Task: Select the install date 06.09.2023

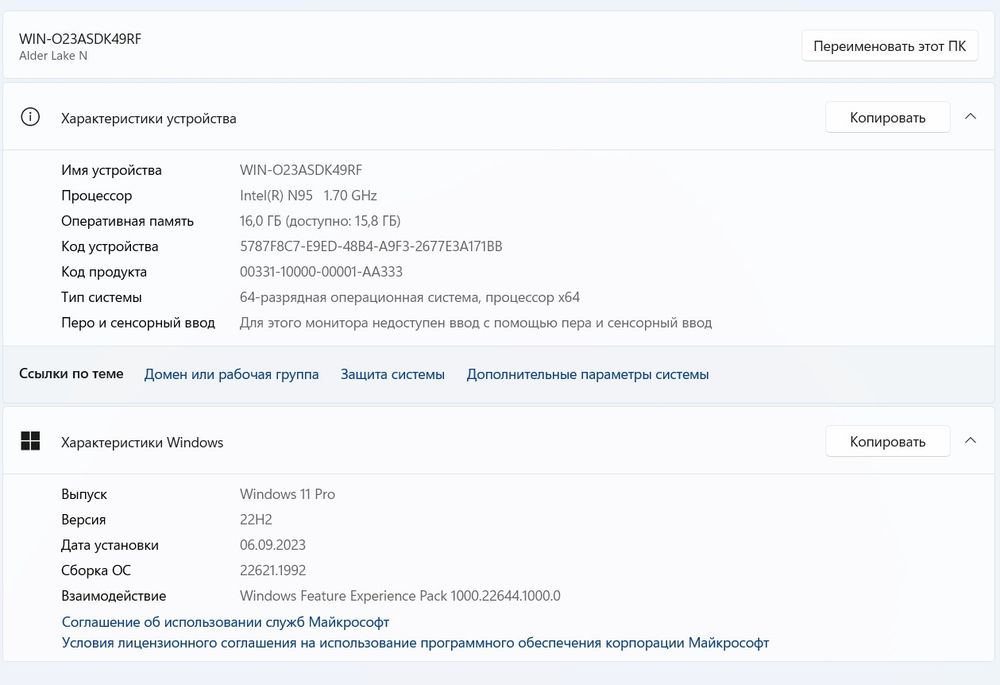Action: click(273, 545)
